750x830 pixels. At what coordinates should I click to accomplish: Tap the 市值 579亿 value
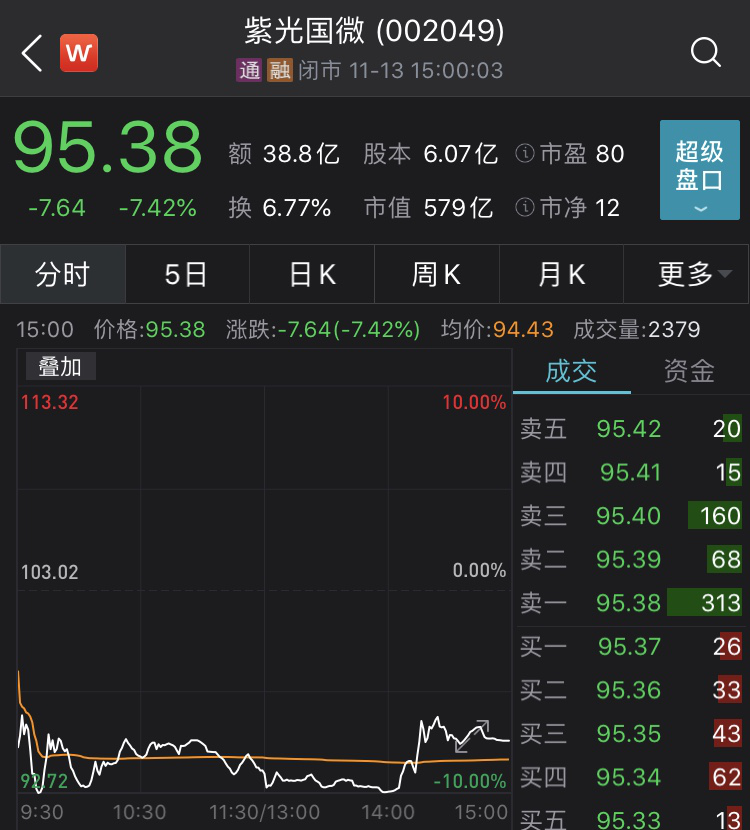tap(428, 208)
